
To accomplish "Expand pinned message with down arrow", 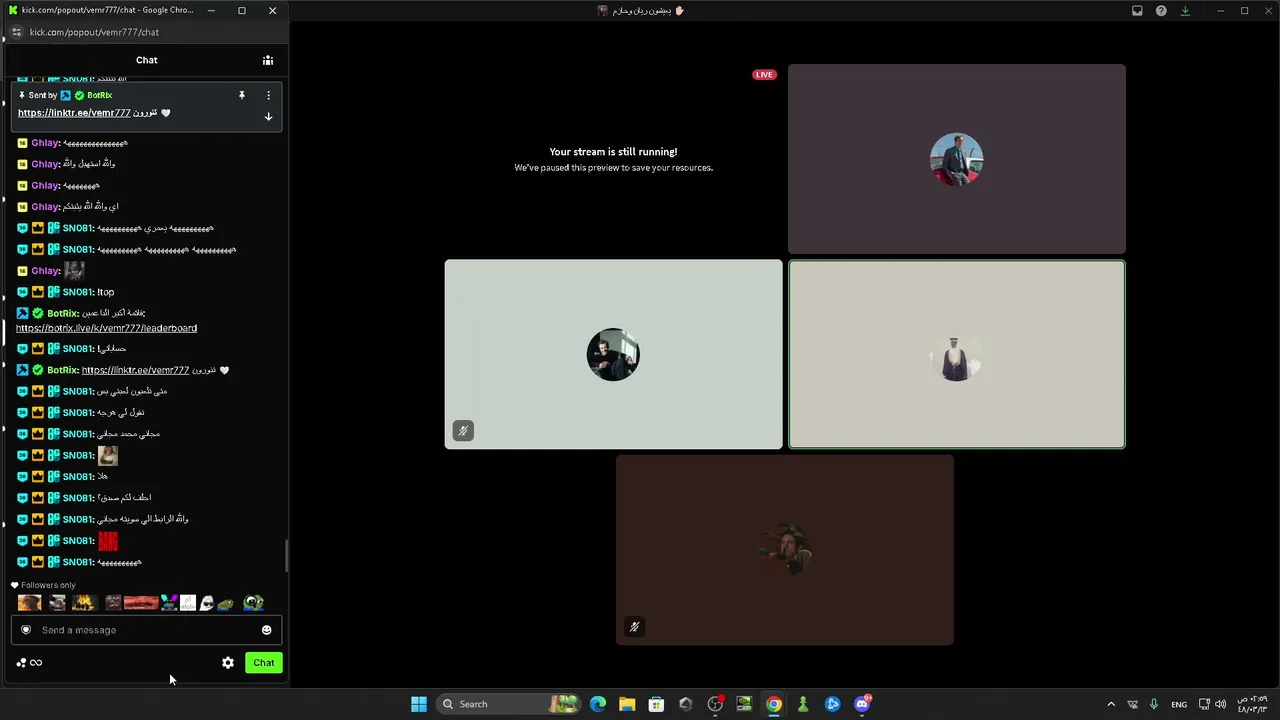I will [x=268, y=117].
